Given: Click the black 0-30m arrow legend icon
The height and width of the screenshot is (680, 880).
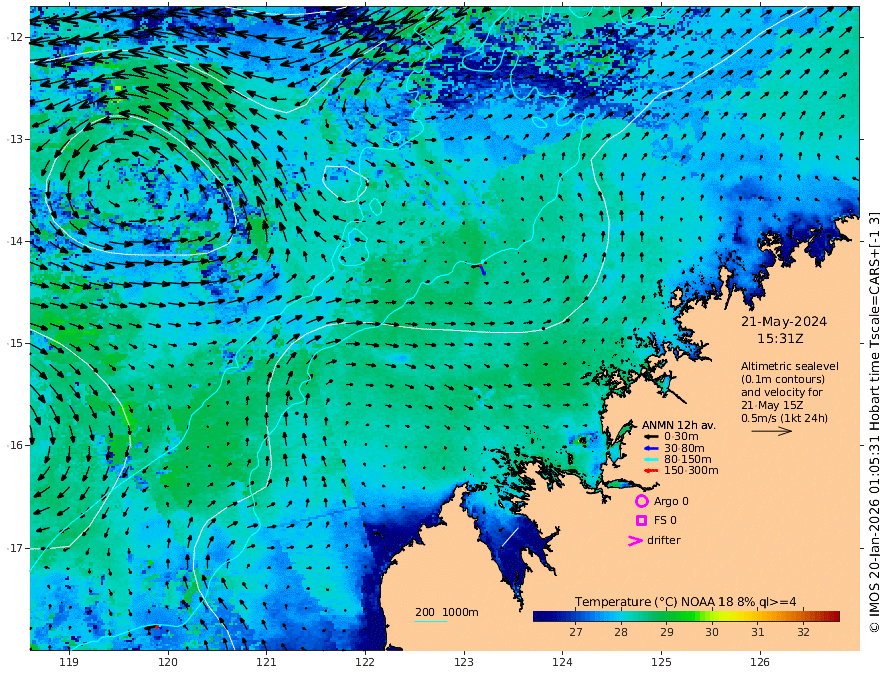Looking at the screenshot, I should (650, 437).
